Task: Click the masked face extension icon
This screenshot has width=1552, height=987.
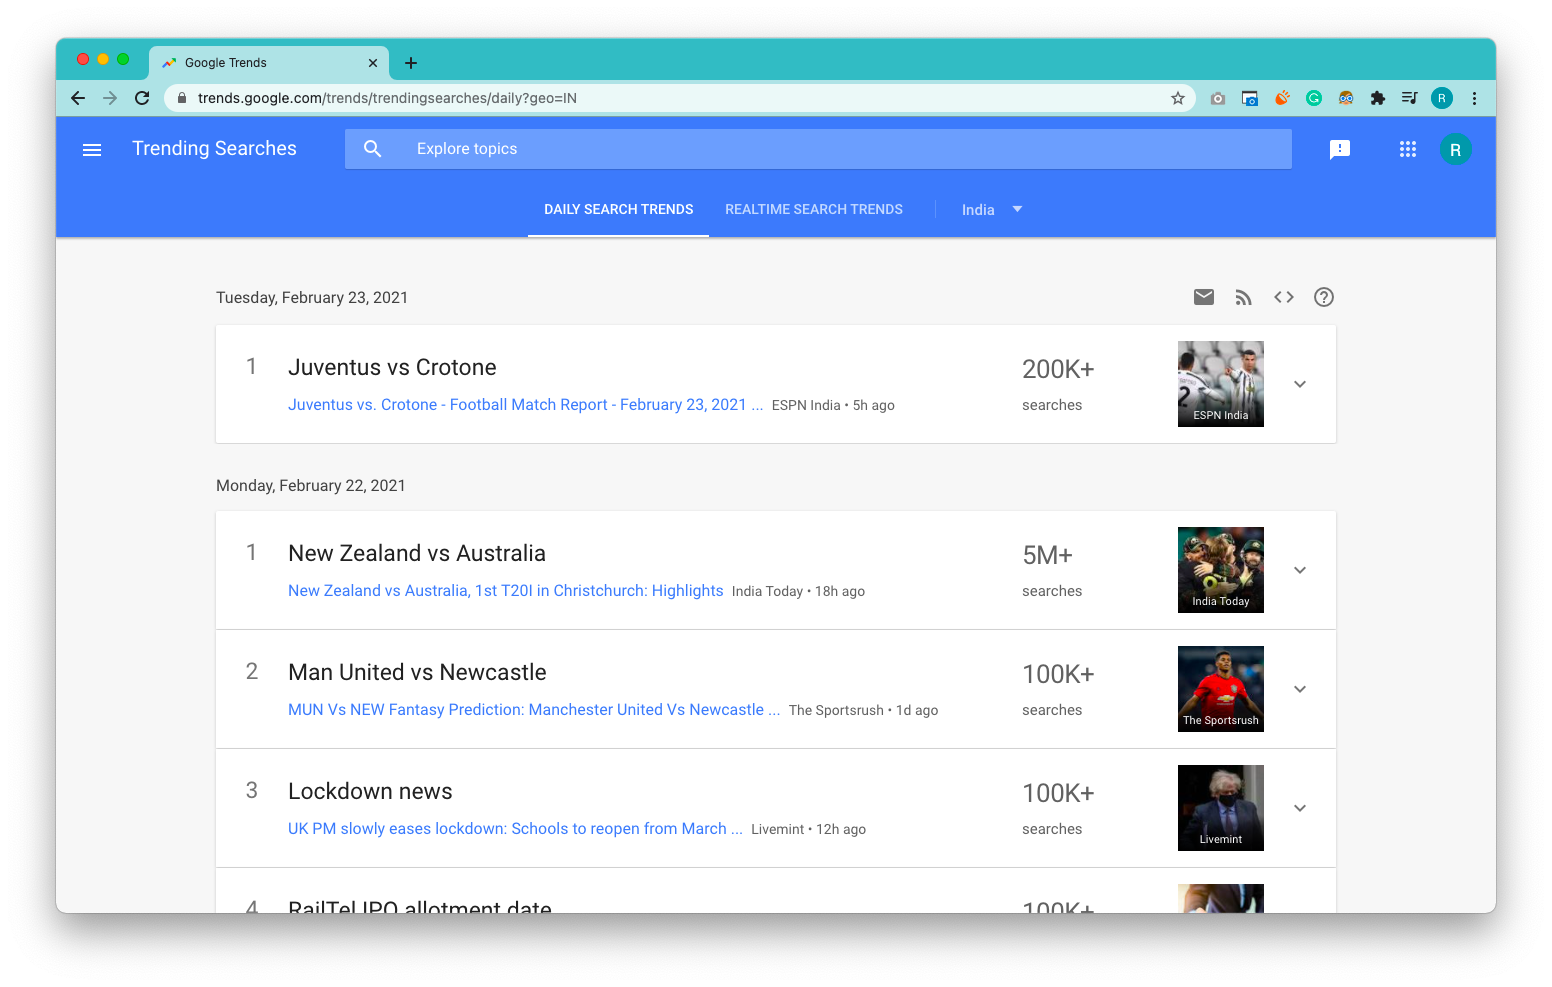Action: 1346,98
